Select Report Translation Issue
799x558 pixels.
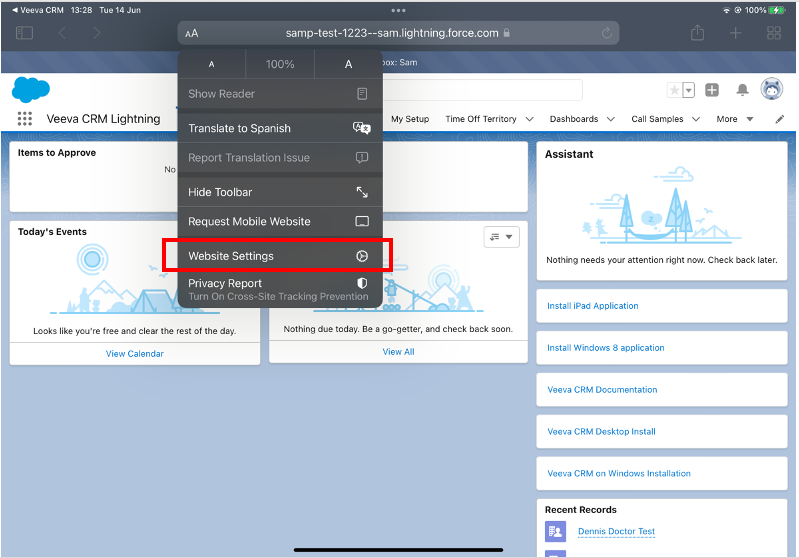click(x=280, y=158)
